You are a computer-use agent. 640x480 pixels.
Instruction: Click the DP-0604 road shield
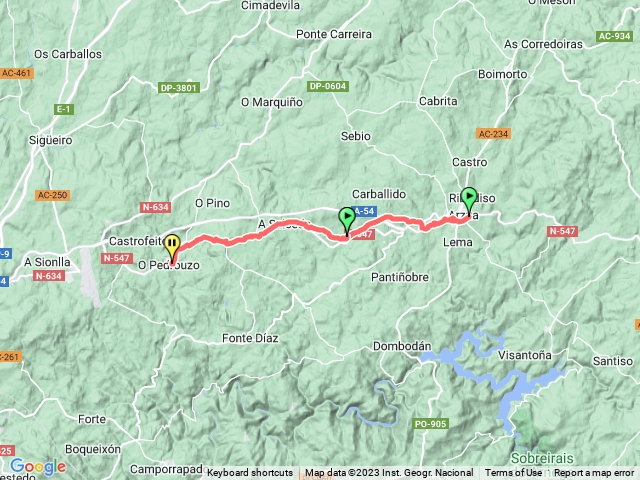(328, 86)
